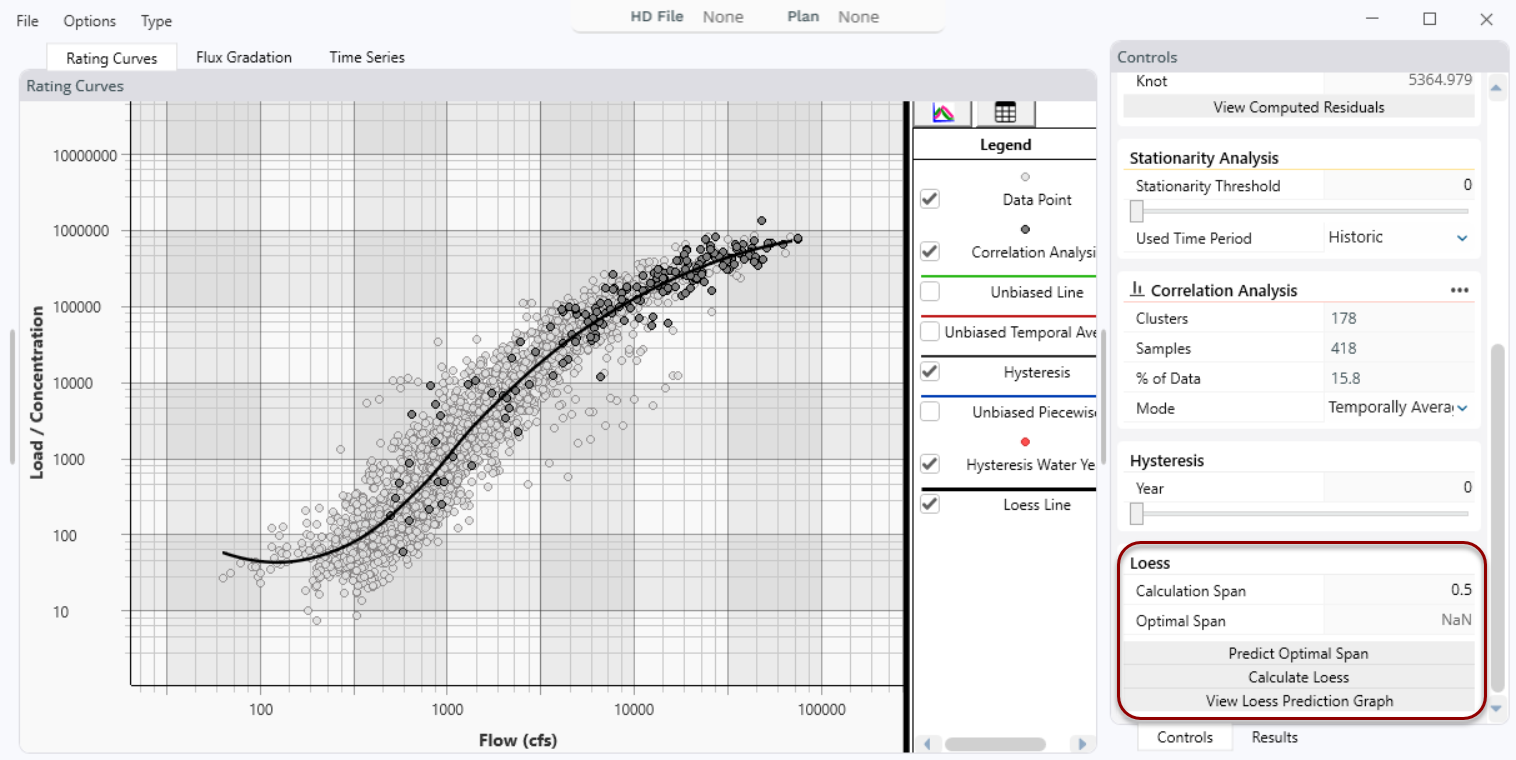
Task: Open the Results tab
Action: 1274,737
